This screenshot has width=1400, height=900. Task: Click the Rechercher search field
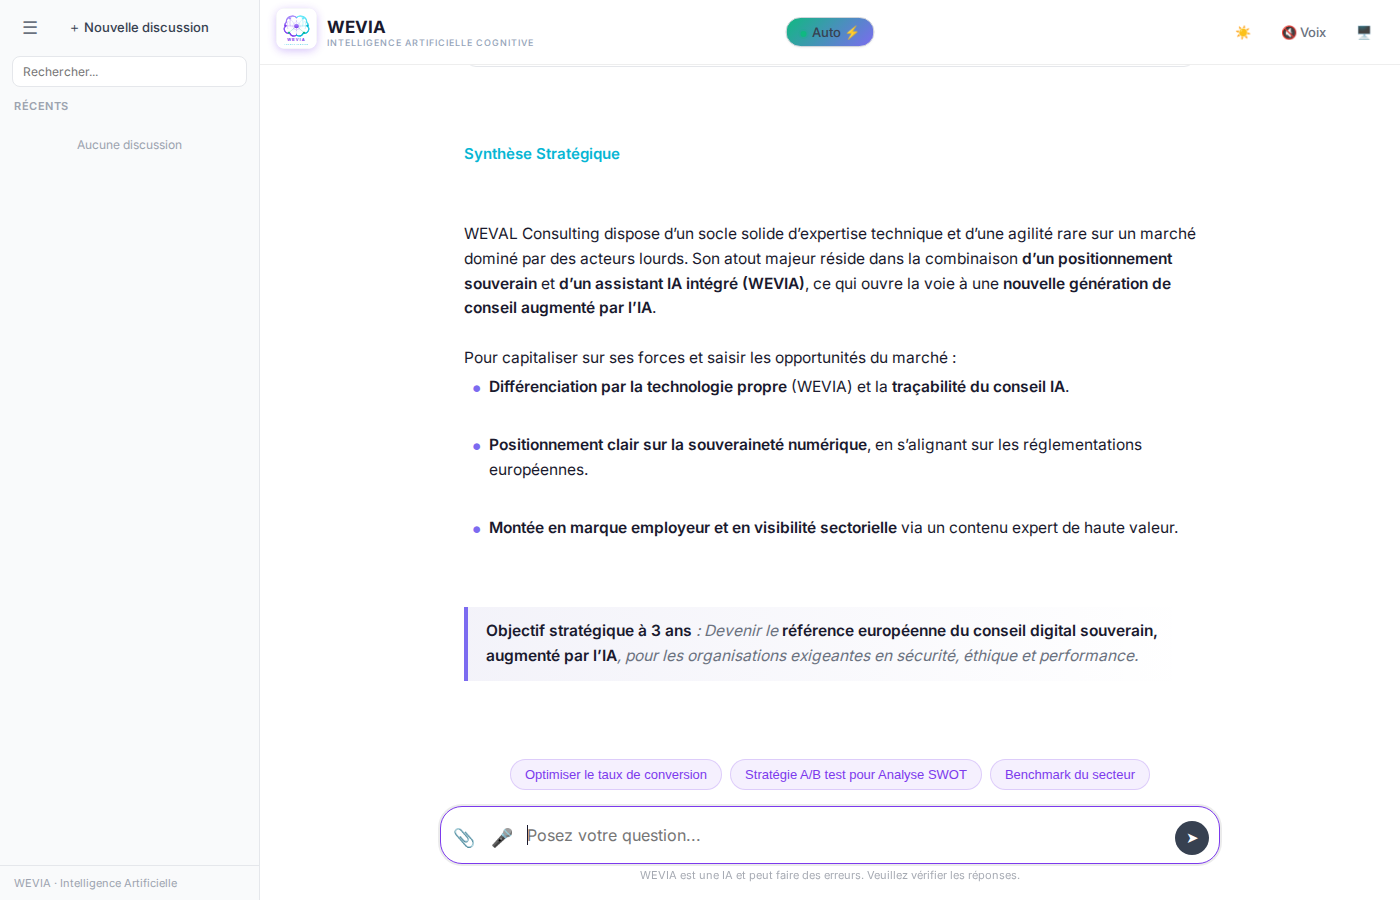click(129, 72)
